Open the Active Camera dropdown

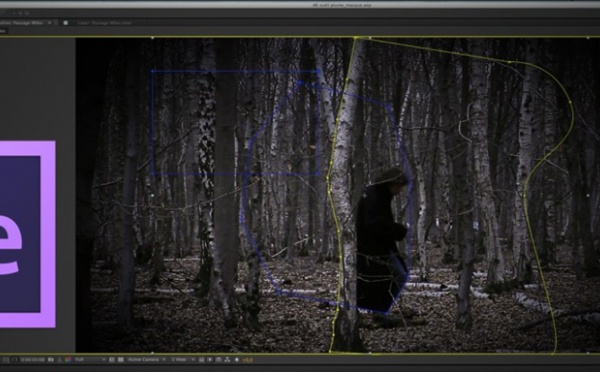pyautogui.click(x=147, y=360)
